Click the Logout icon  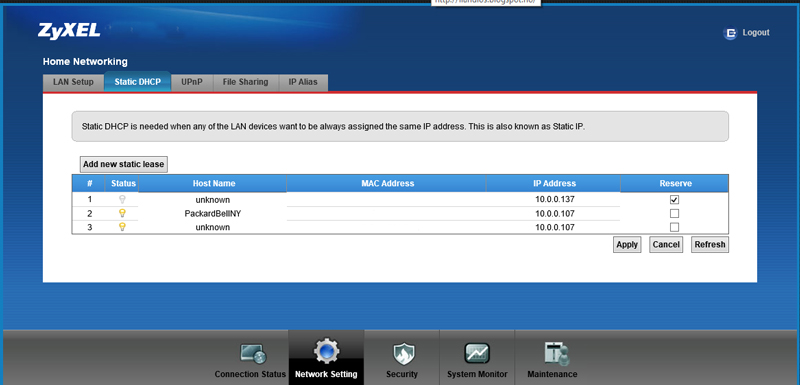tap(730, 34)
